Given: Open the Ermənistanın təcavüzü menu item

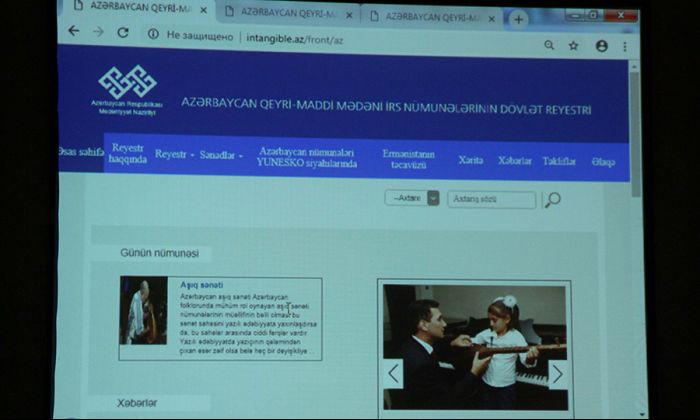Looking at the screenshot, I should (x=408, y=159).
